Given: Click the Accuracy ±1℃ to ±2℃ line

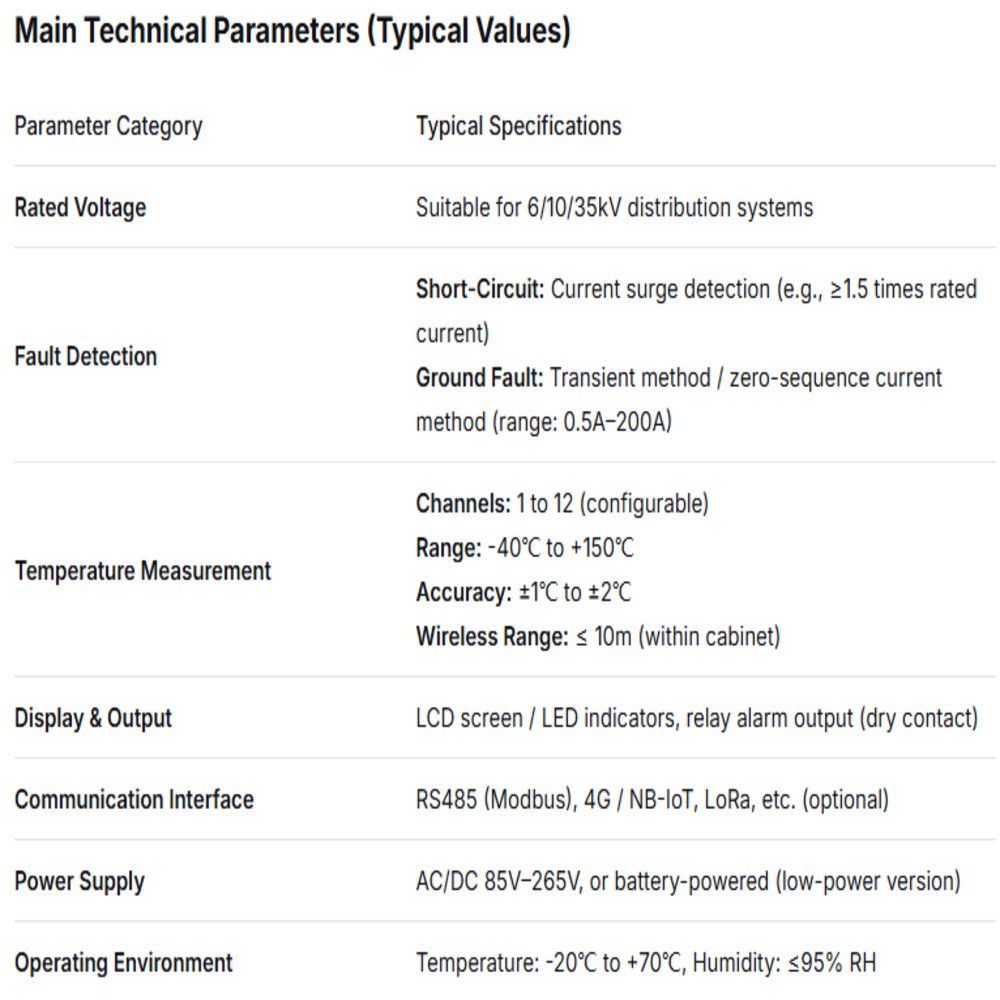Looking at the screenshot, I should (524, 593).
